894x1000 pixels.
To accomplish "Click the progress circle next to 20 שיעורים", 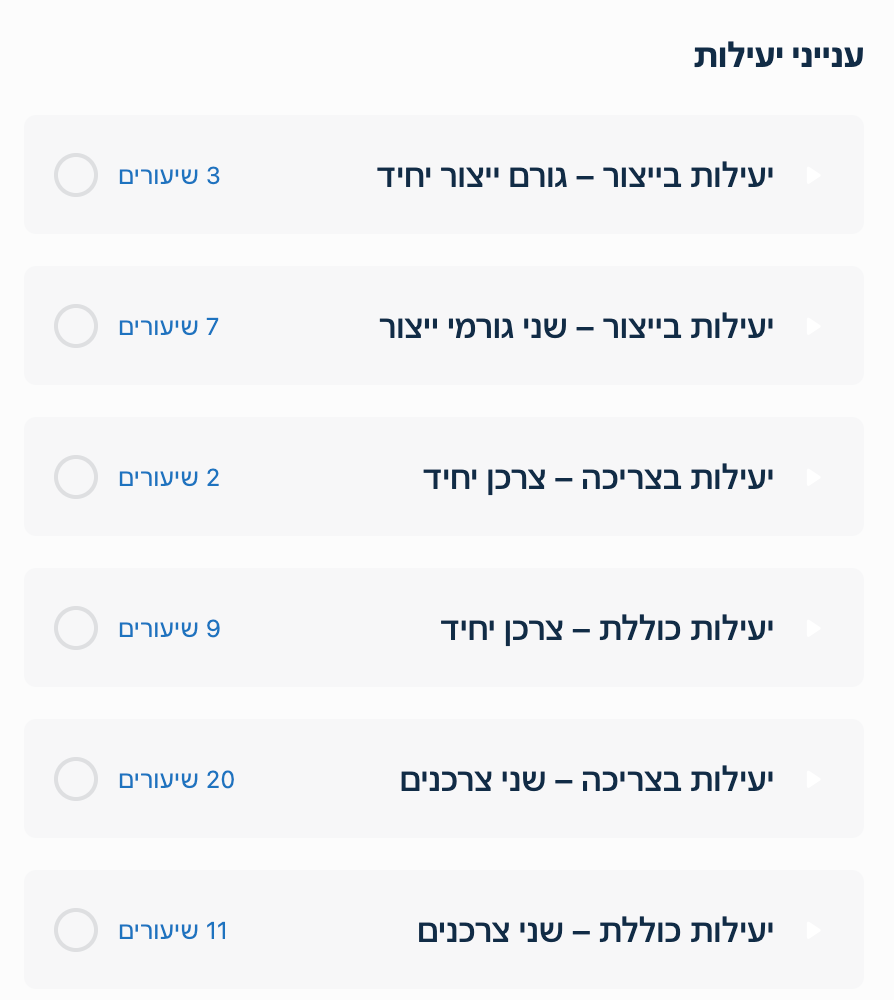I will point(76,780).
